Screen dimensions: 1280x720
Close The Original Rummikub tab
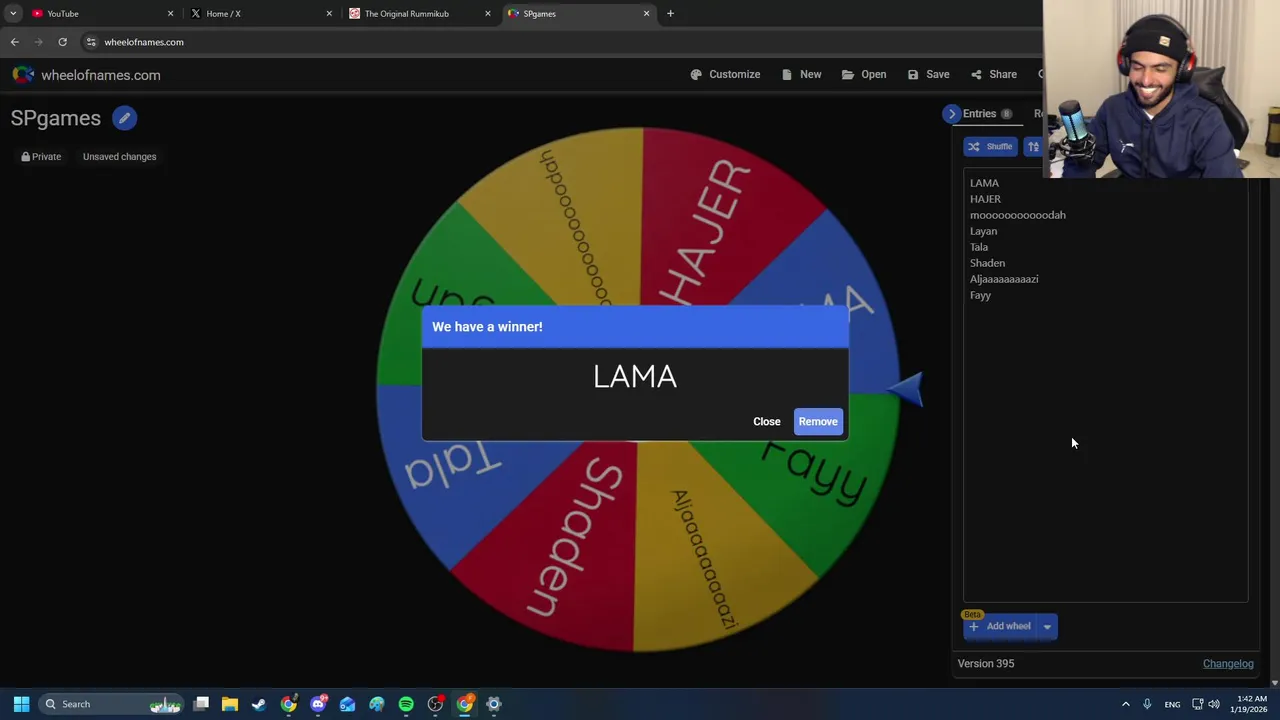click(488, 14)
